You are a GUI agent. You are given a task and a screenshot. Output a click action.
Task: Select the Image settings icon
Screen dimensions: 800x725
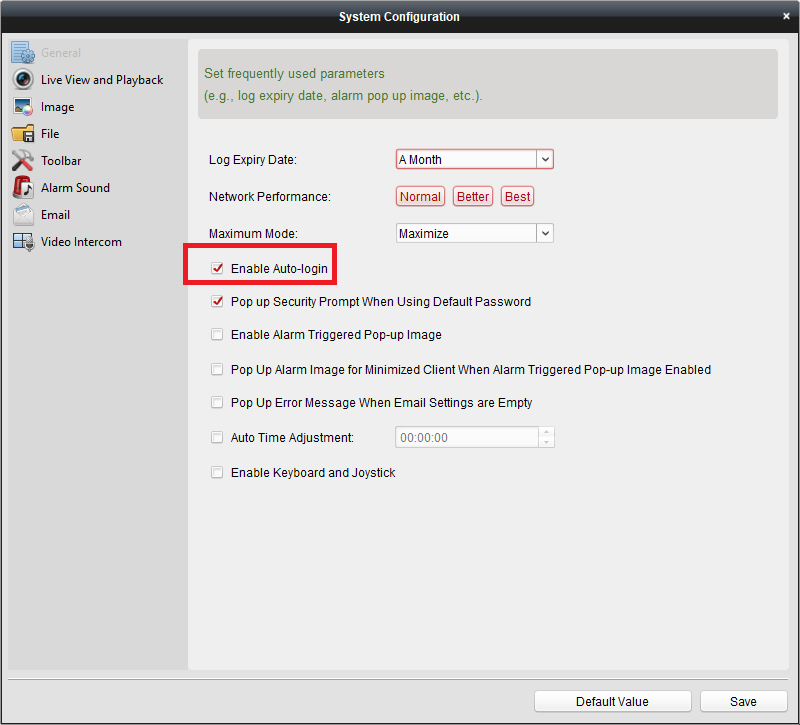(x=23, y=107)
